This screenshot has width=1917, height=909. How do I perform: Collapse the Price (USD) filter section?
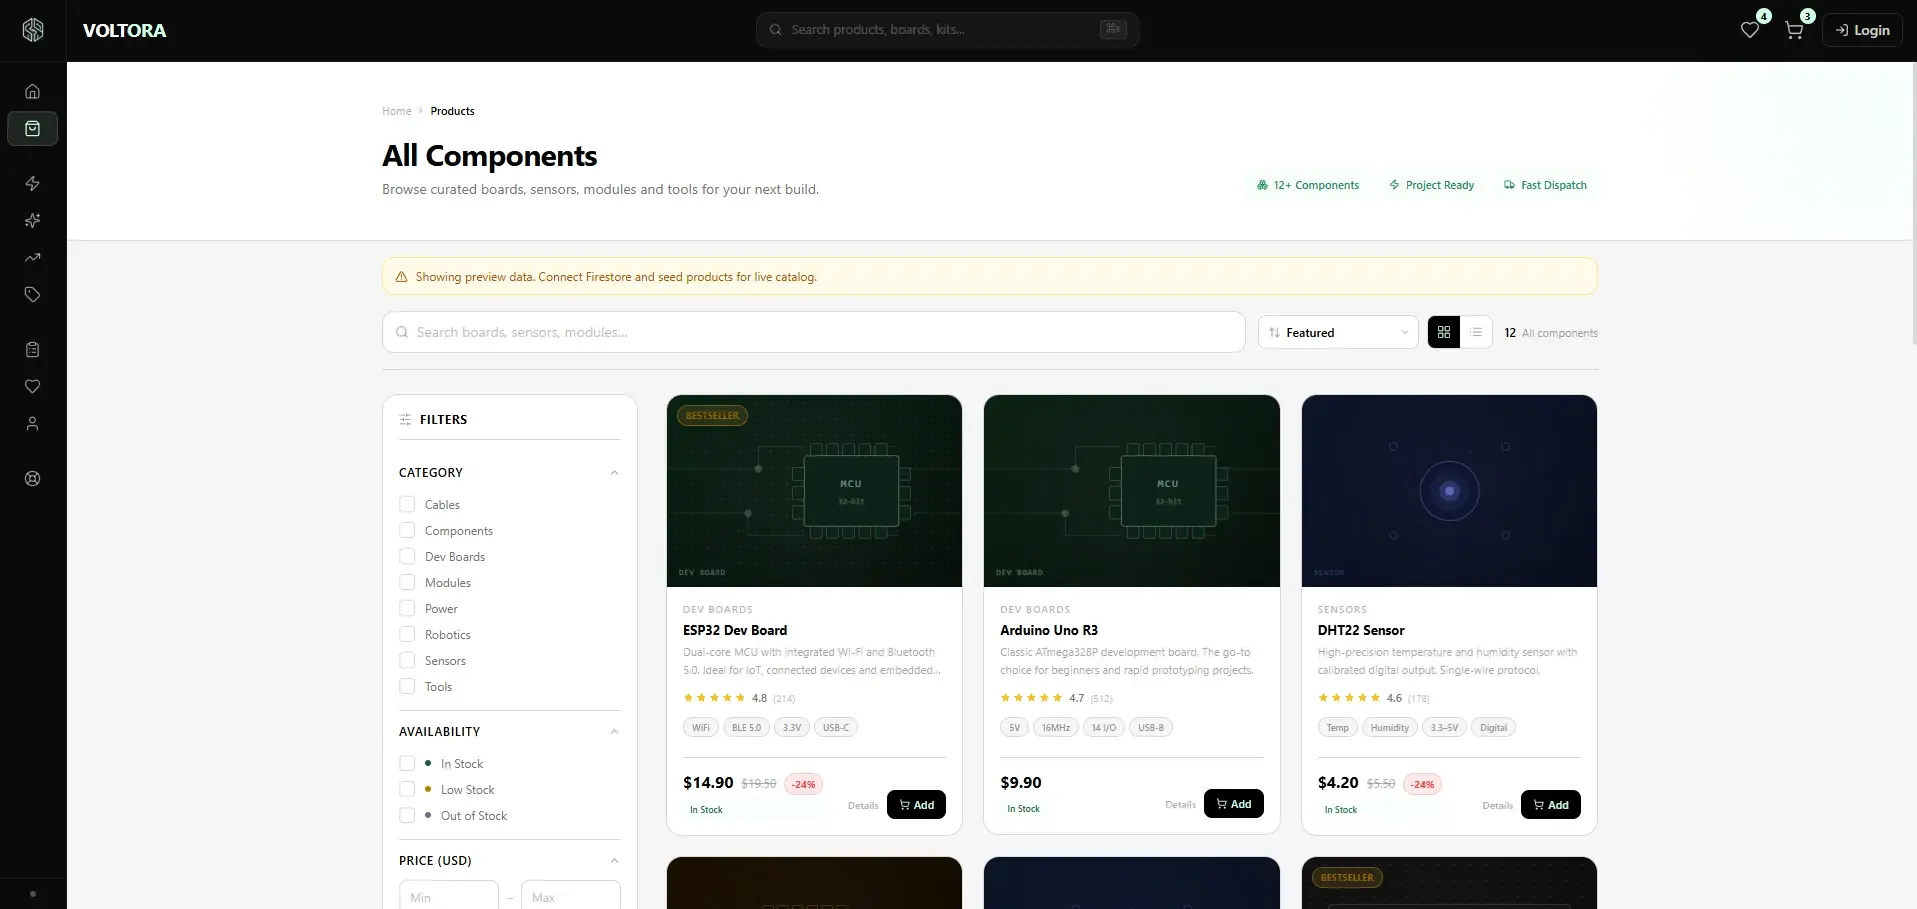click(614, 861)
